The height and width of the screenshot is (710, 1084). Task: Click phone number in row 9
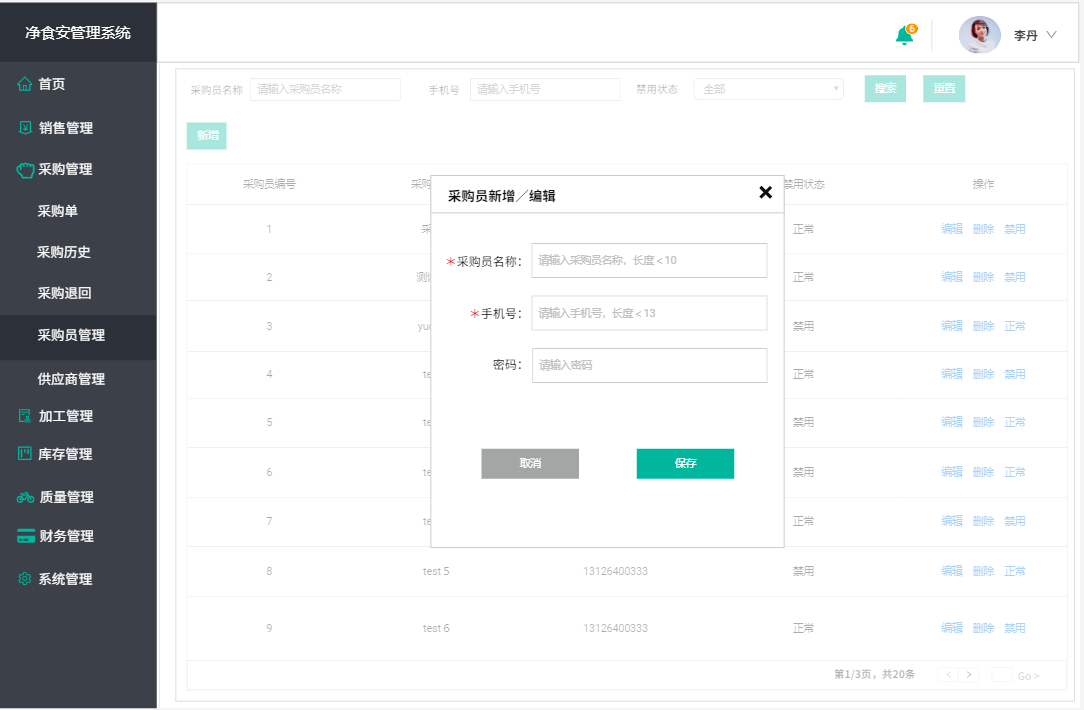coord(615,628)
